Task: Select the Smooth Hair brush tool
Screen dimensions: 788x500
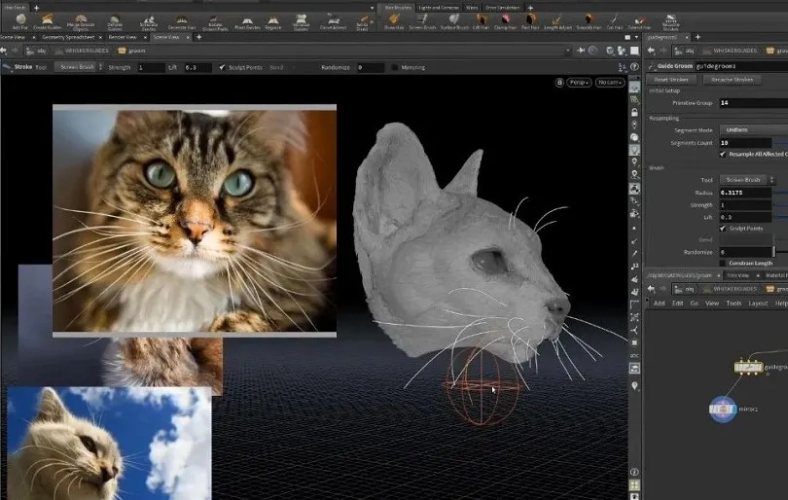Action: coord(587,21)
